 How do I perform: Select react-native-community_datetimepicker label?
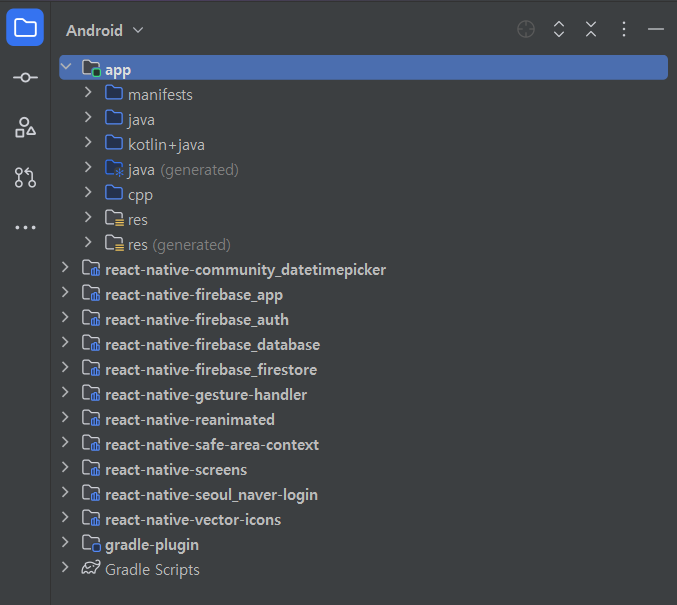(245, 270)
